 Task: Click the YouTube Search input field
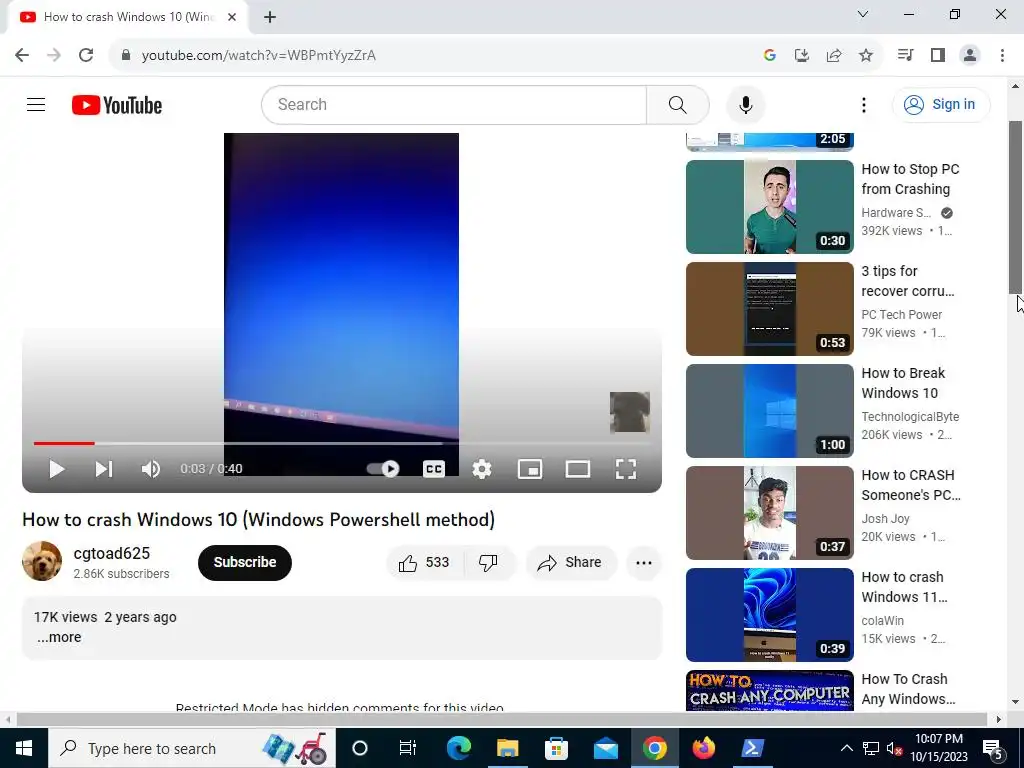point(454,104)
